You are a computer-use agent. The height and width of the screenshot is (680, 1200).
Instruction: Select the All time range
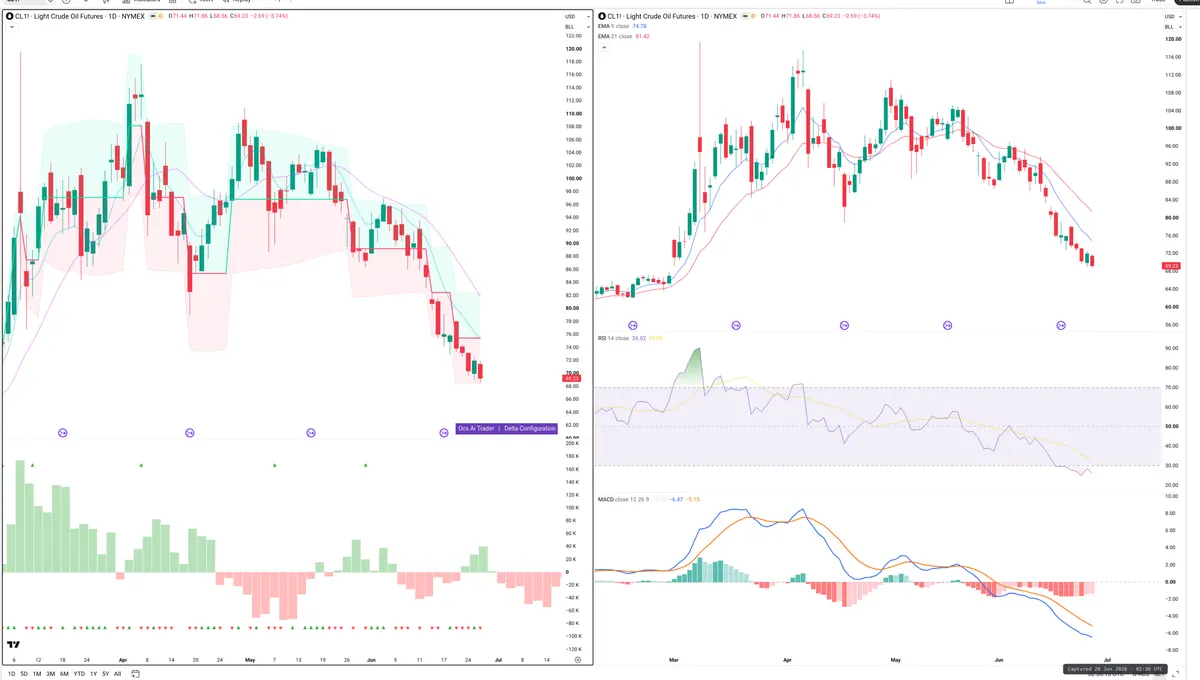tap(117, 674)
